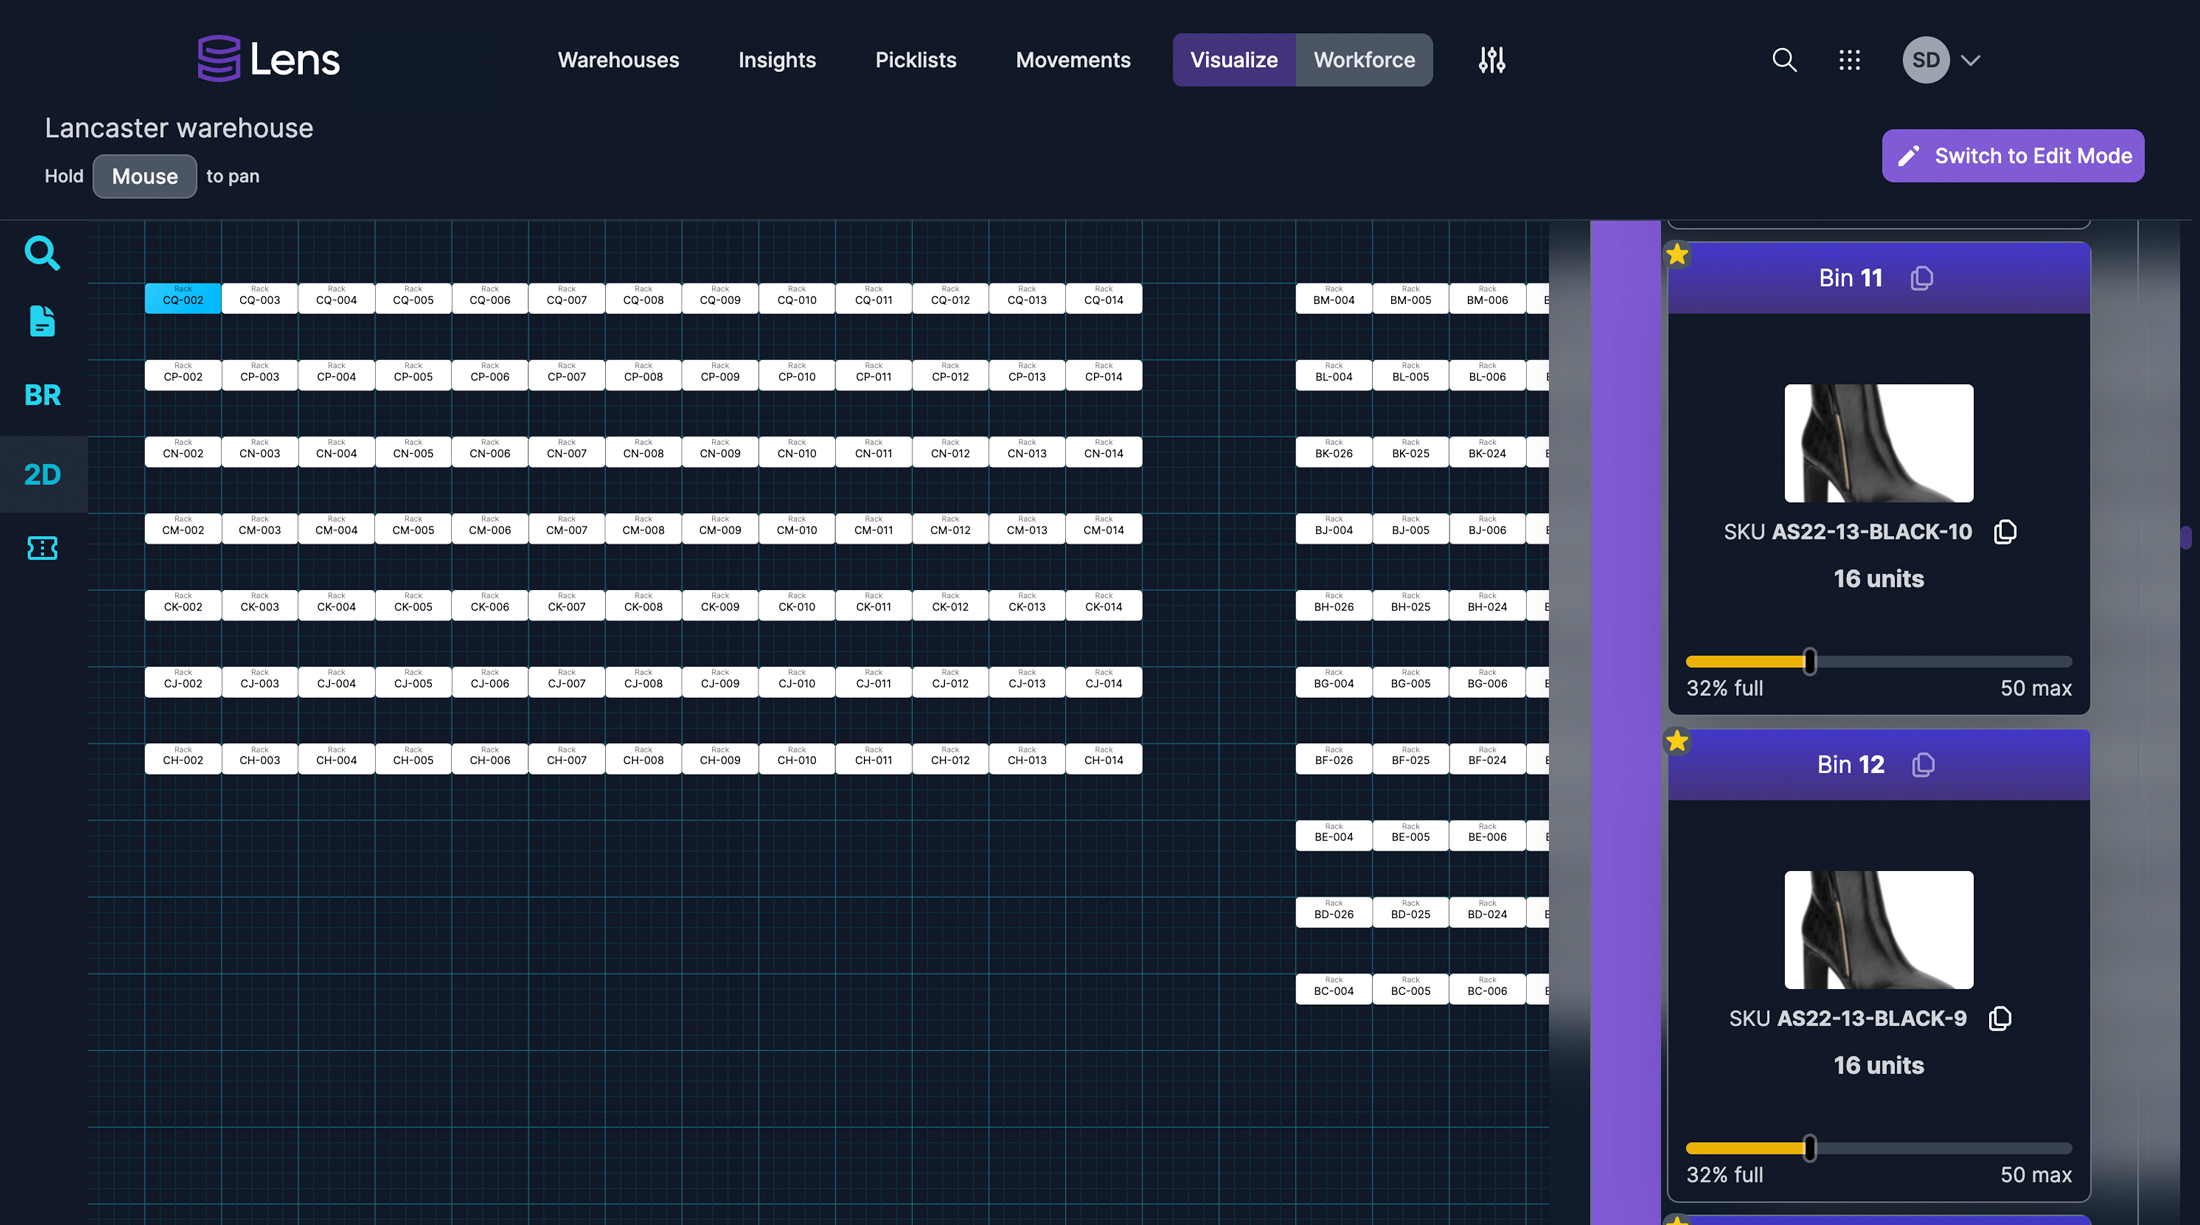
Task: Open the filter sliders icon in the top bar
Action: (x=1491, y=60)
